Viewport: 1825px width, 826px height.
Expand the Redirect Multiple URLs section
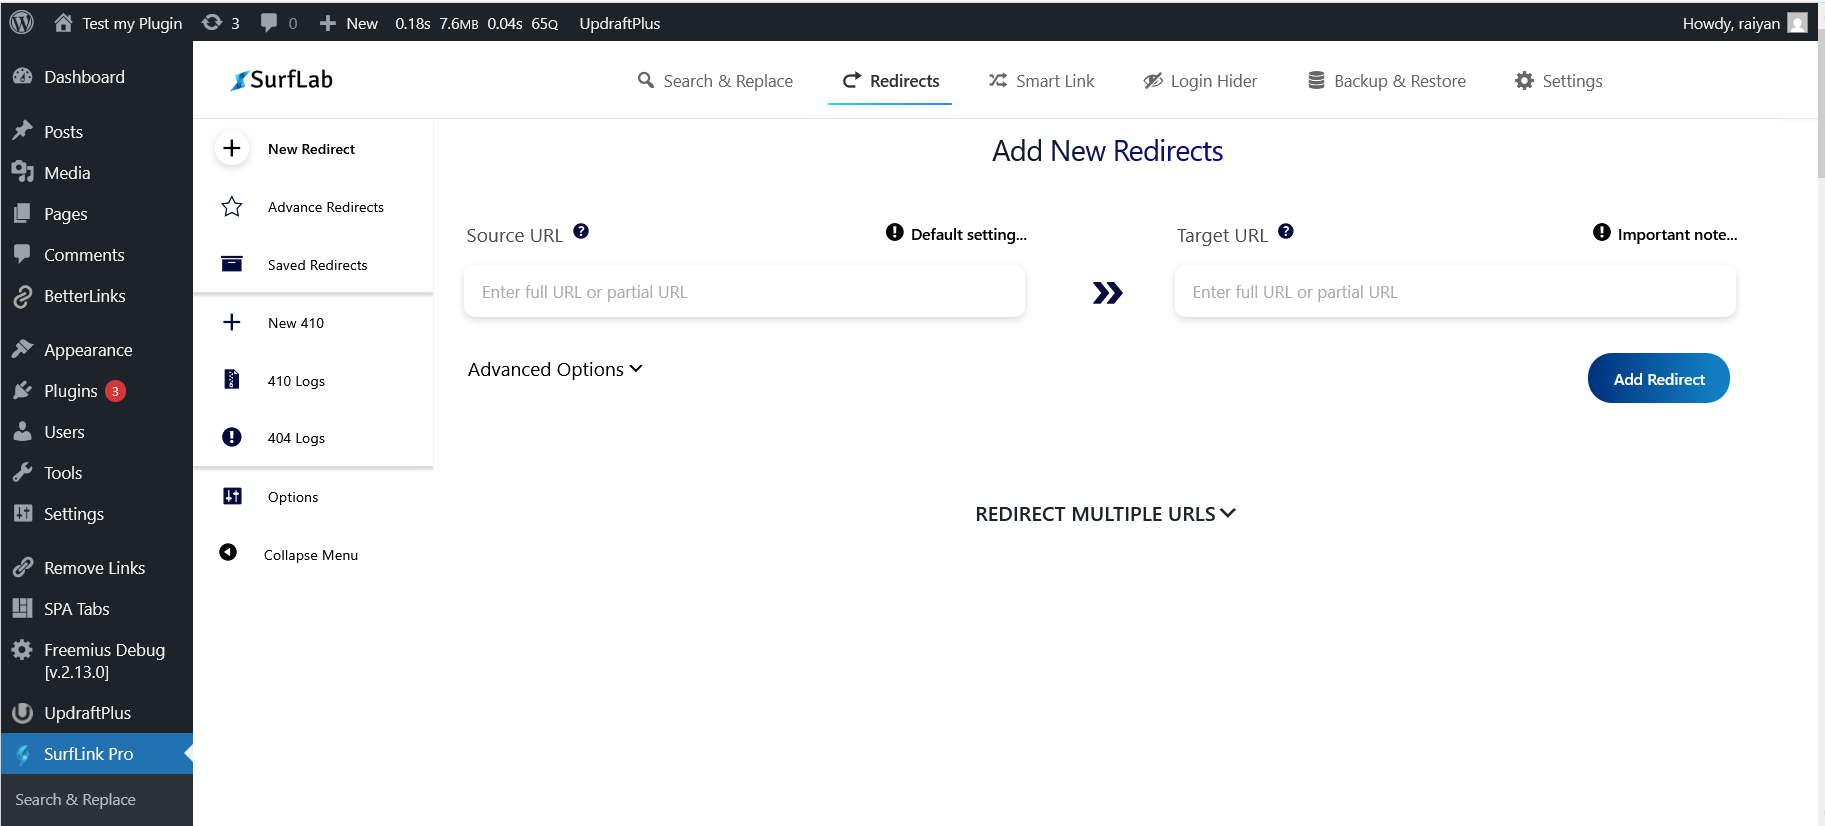pyautogui.click(x=1106, y=514)
